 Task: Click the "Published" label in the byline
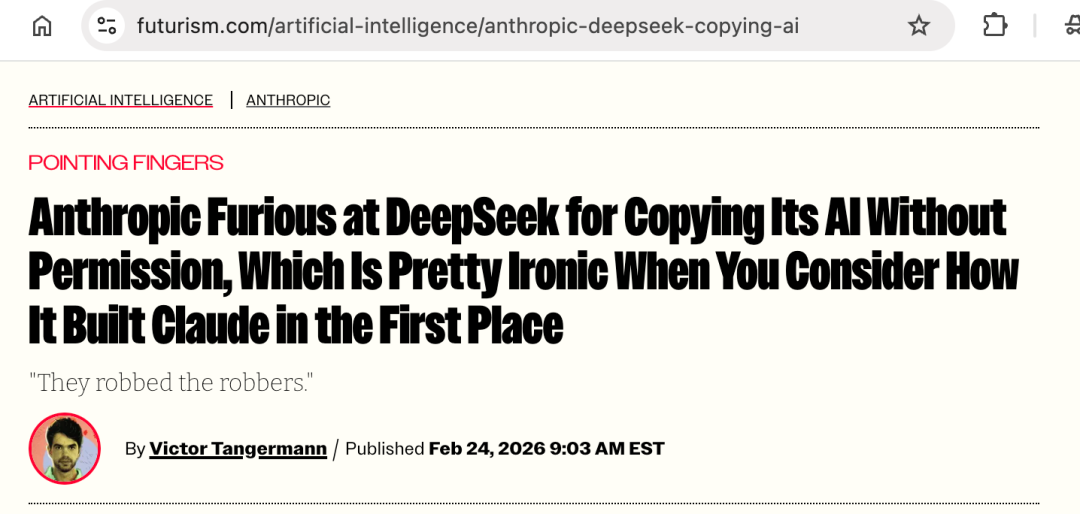[x=385, y=449]
